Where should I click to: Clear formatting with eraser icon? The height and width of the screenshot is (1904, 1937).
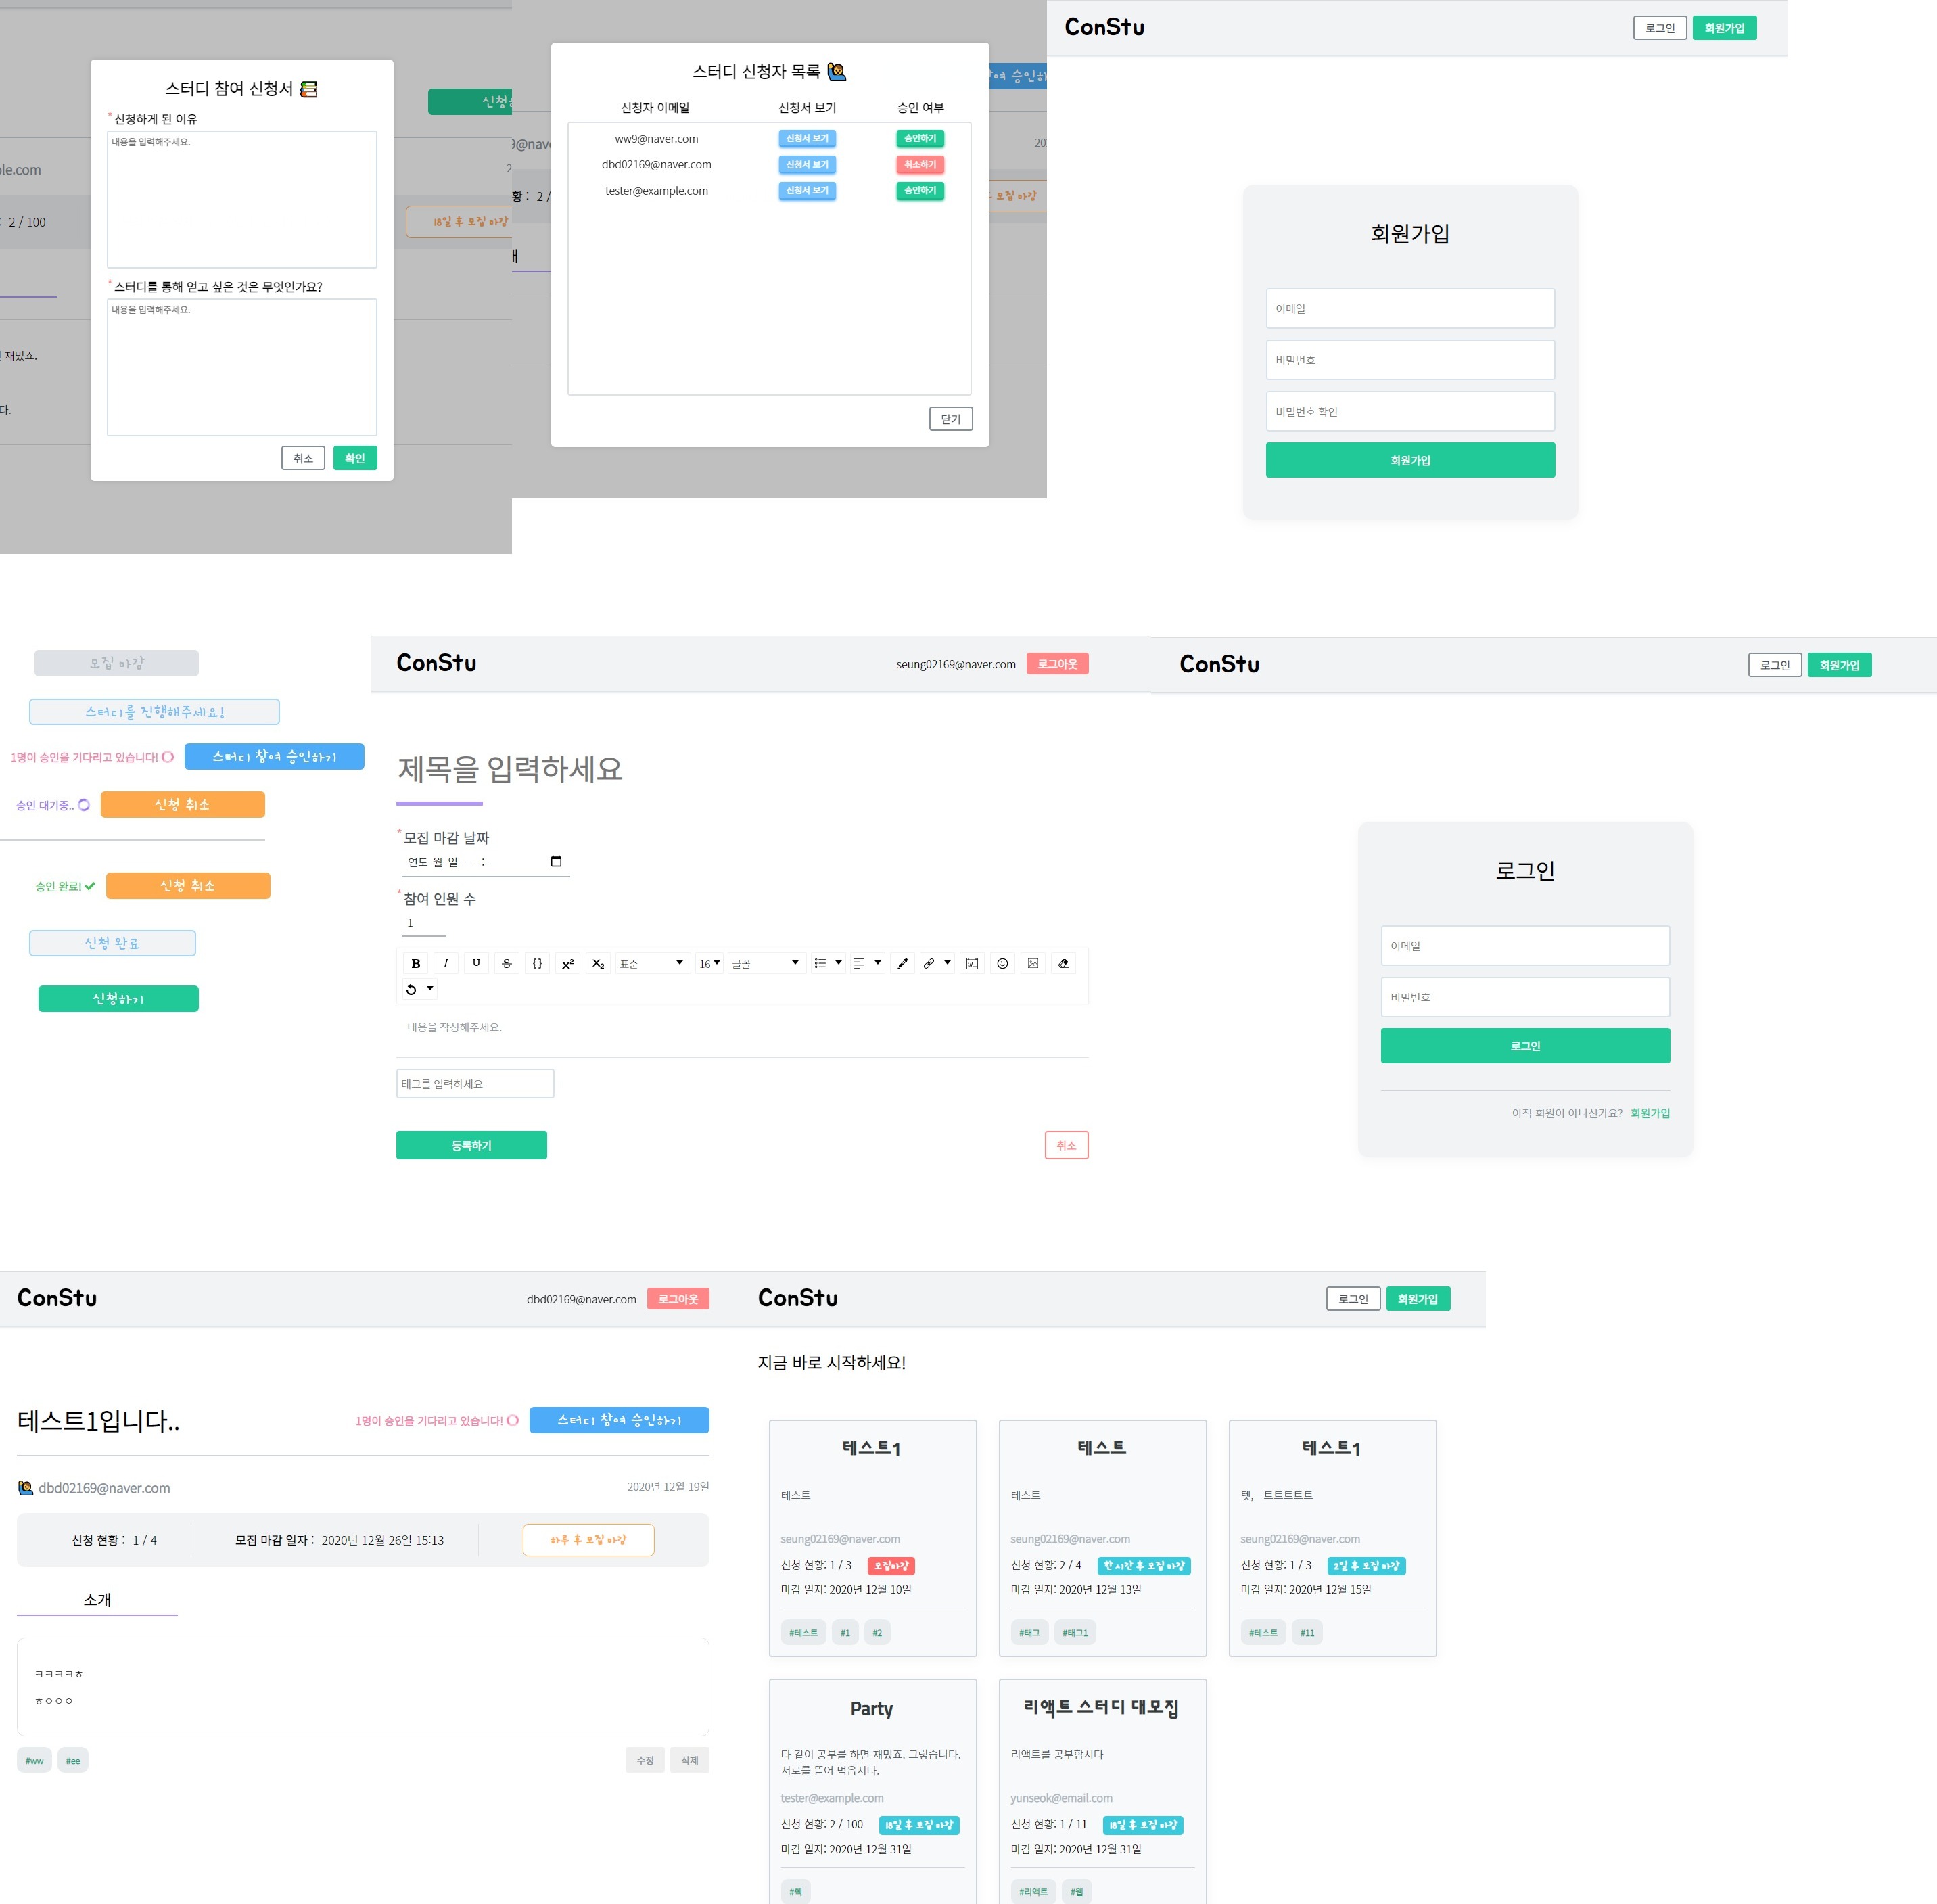[x=1063, y=963]
